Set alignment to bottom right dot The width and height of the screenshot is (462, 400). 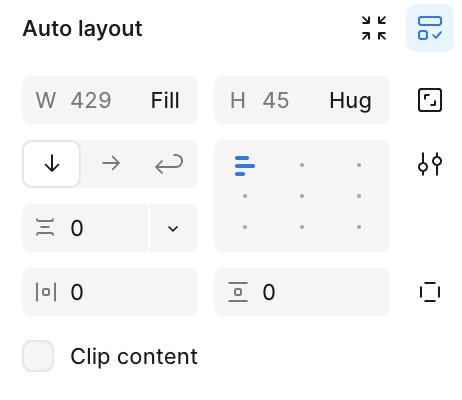point(359,227)
